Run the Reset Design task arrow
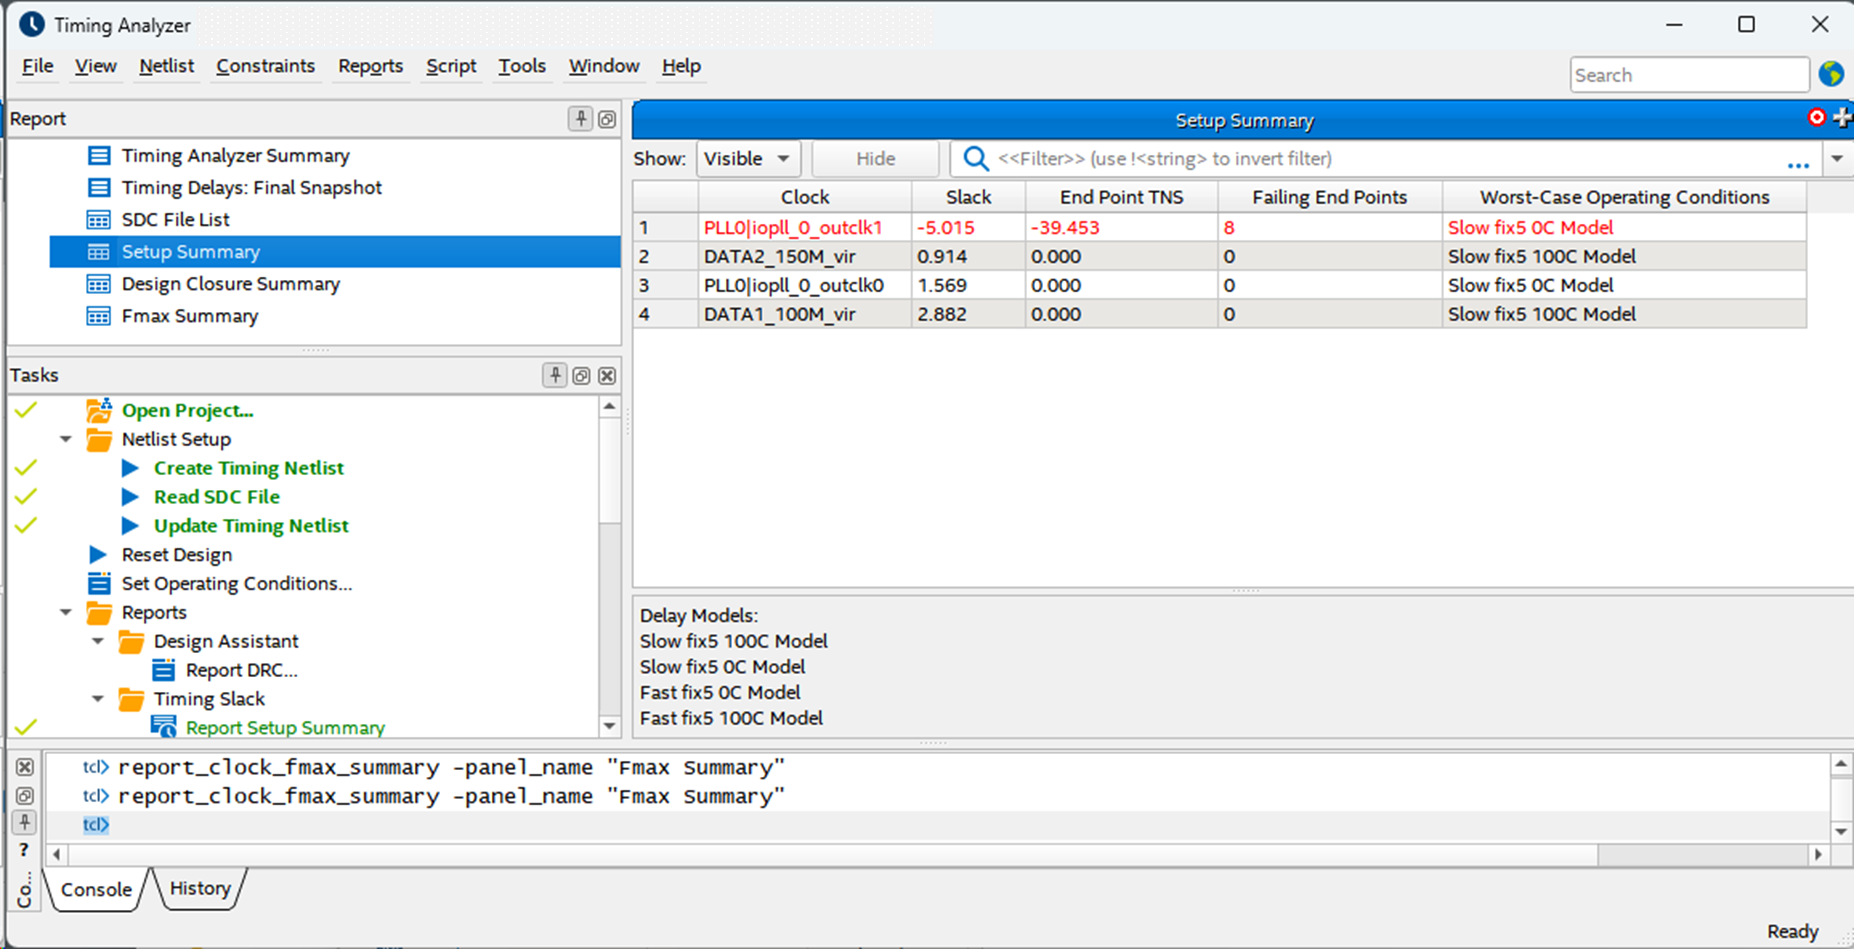1854x949 pixels. pos(98,554)
